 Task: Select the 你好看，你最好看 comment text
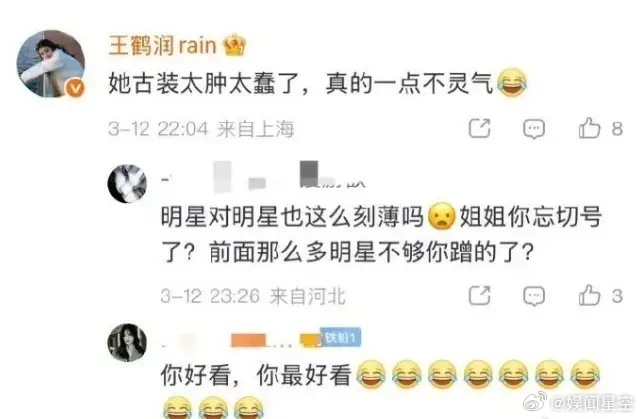tap(256, 374)
